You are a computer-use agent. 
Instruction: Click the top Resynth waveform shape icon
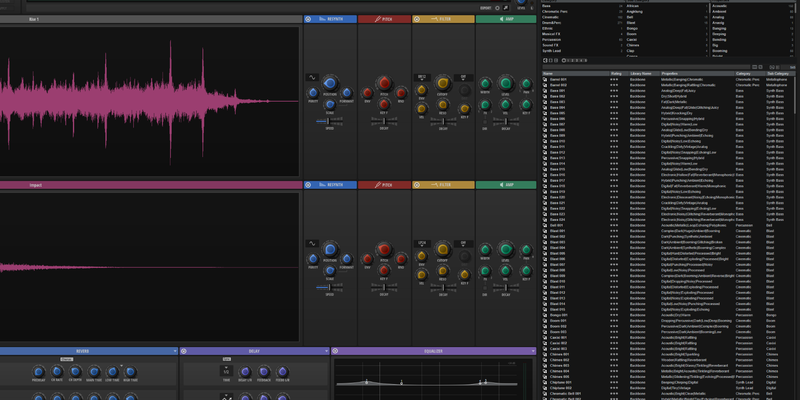(x=311, y=76)
